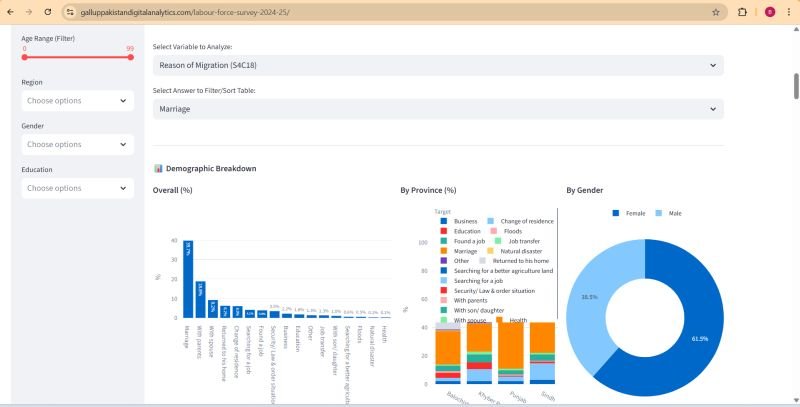Image resolution: width=800 pixels, height=407 pixels.
Task: Click the site information icon in address bar
Action: coord(71,12)
